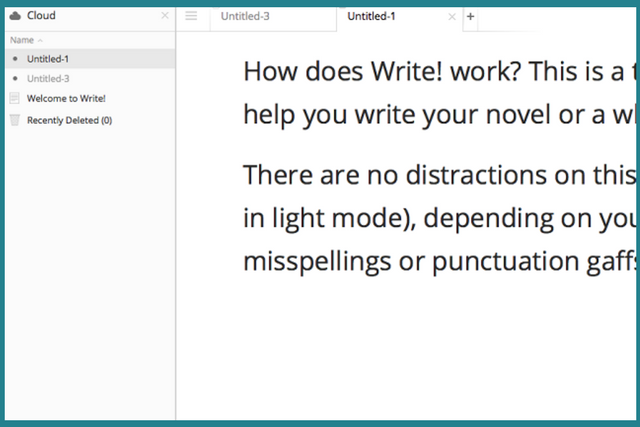Click the bullet next to Untitled-3
640x427 pixels.
pyautogui.click(x=15, y=78)
